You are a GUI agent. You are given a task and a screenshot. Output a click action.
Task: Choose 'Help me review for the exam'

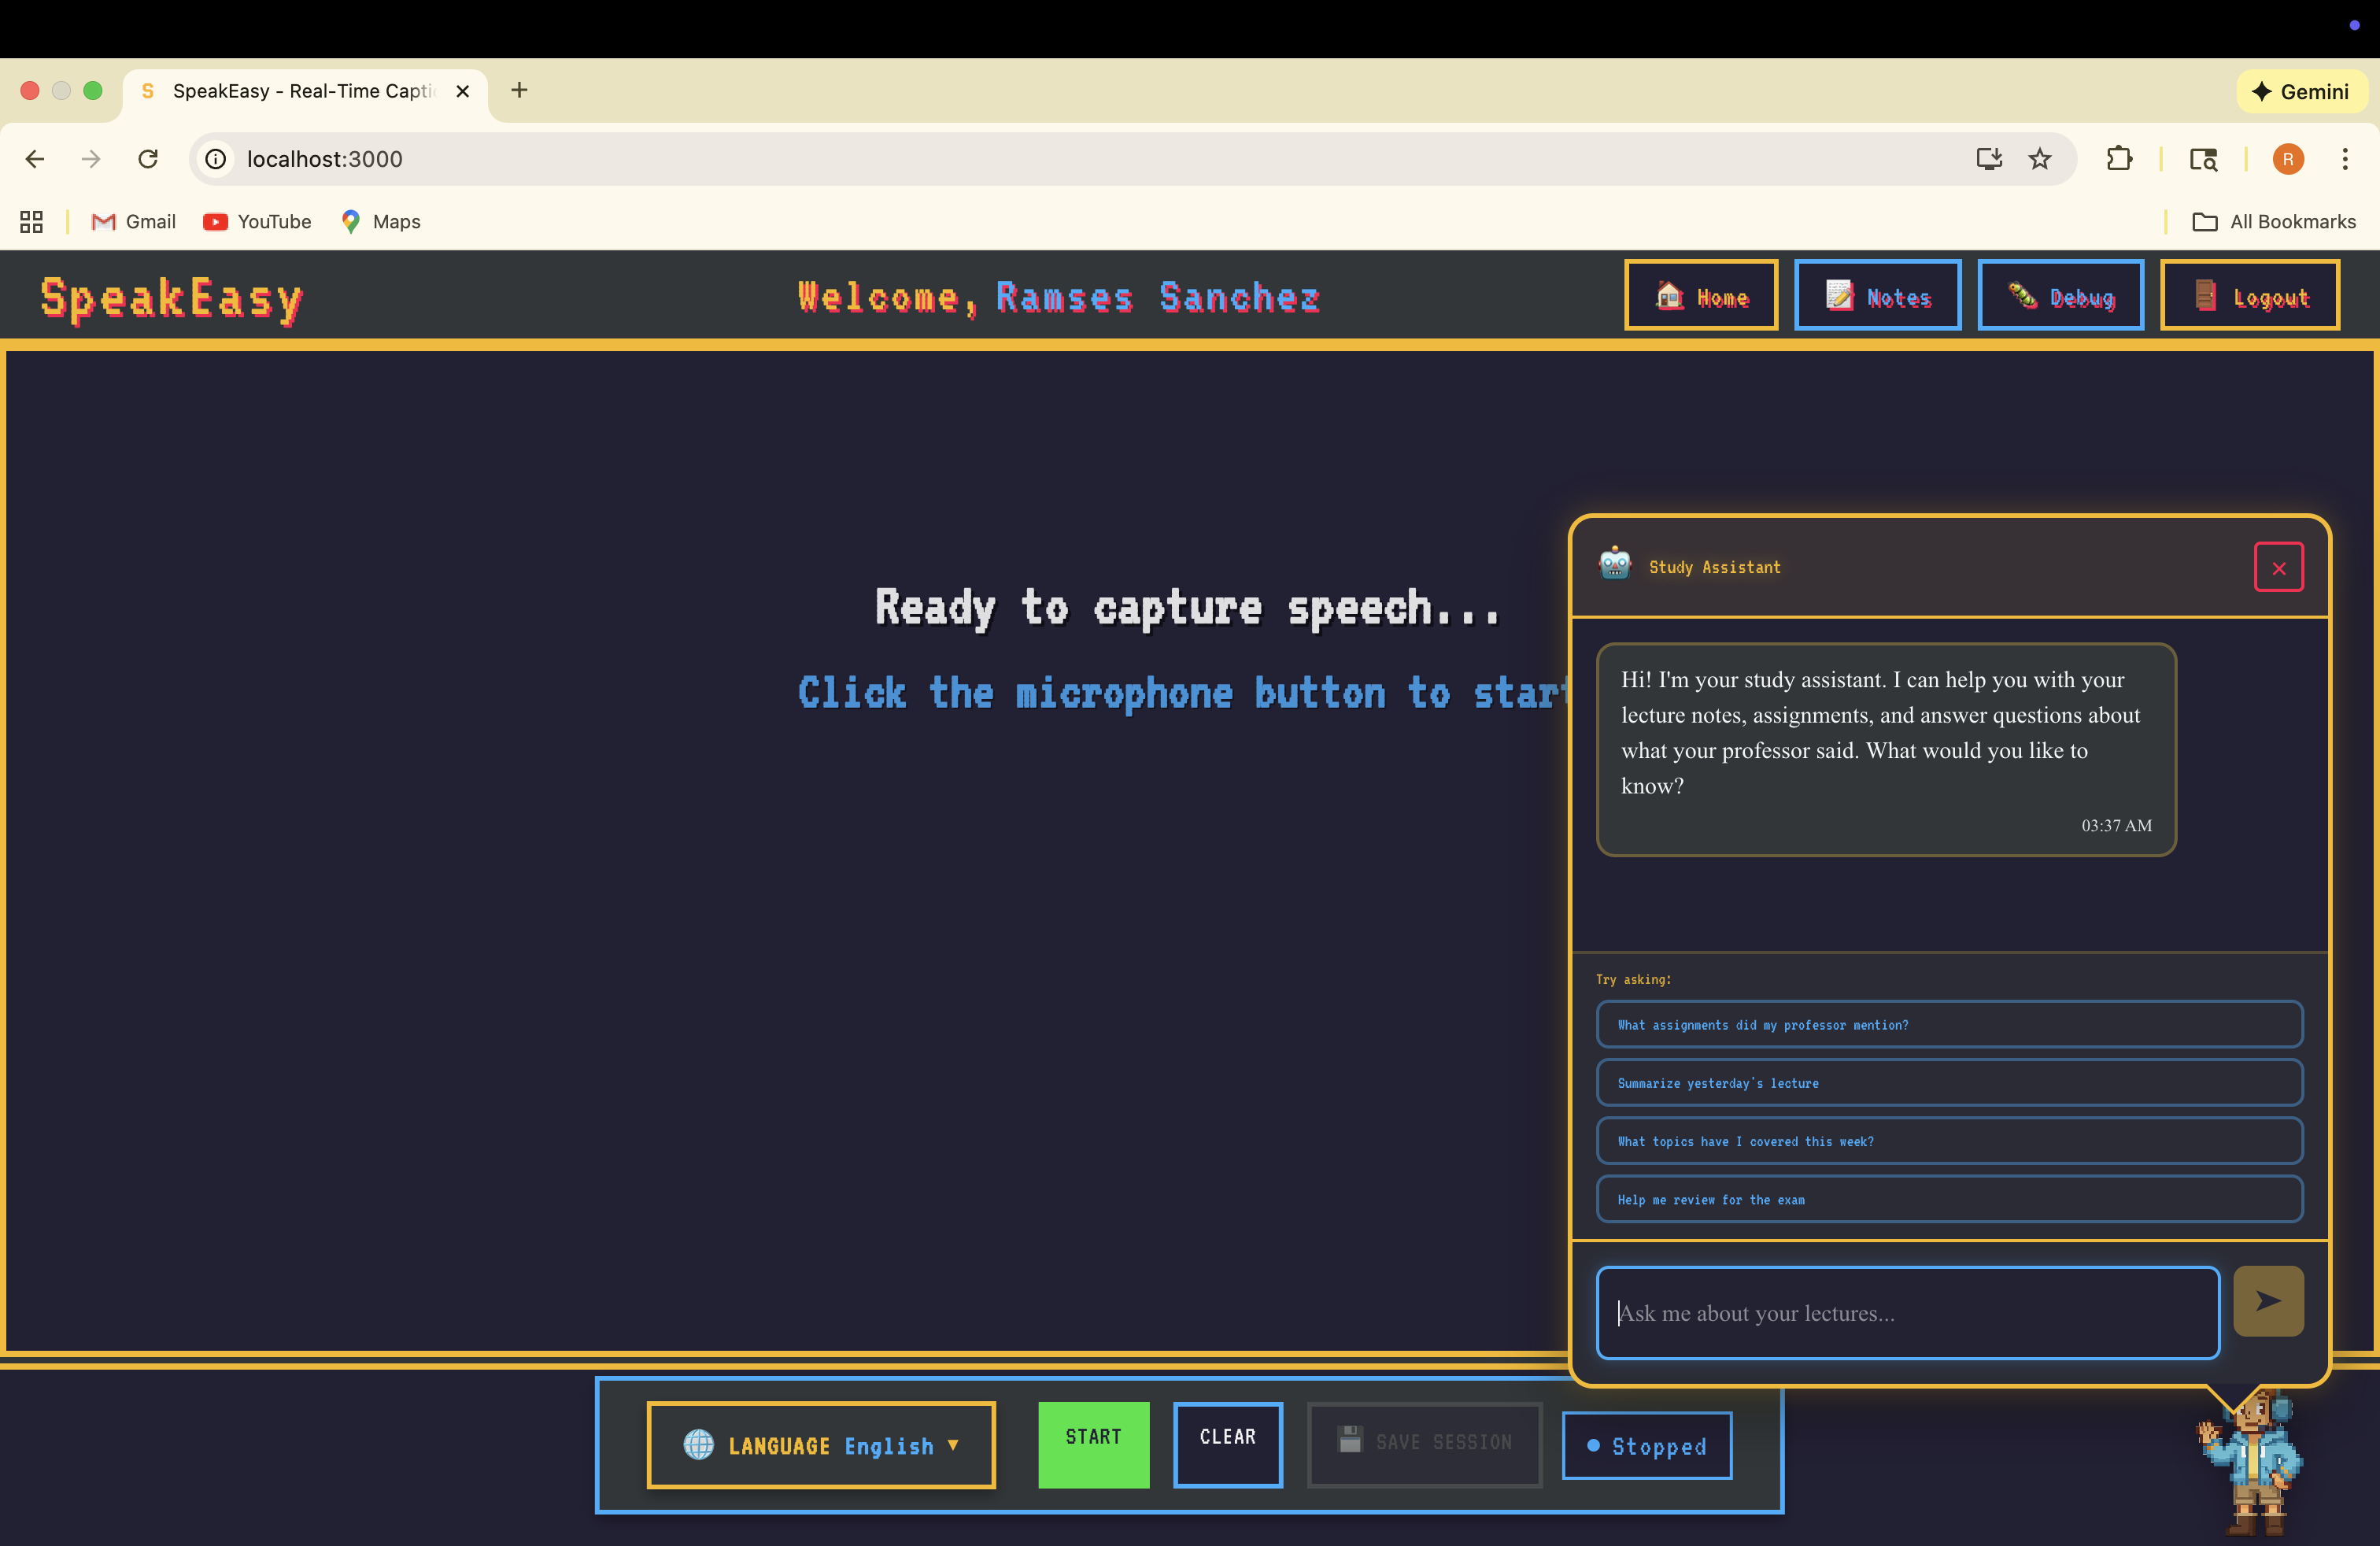[1949, 1199]
